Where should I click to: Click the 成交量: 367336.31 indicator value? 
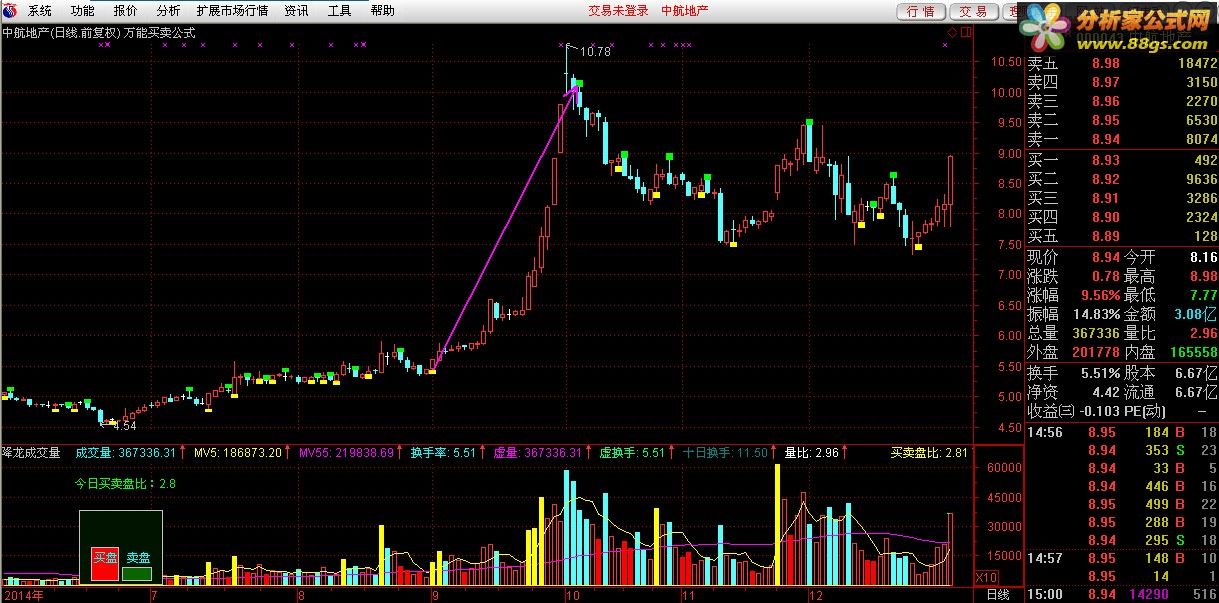coord(126,453)
